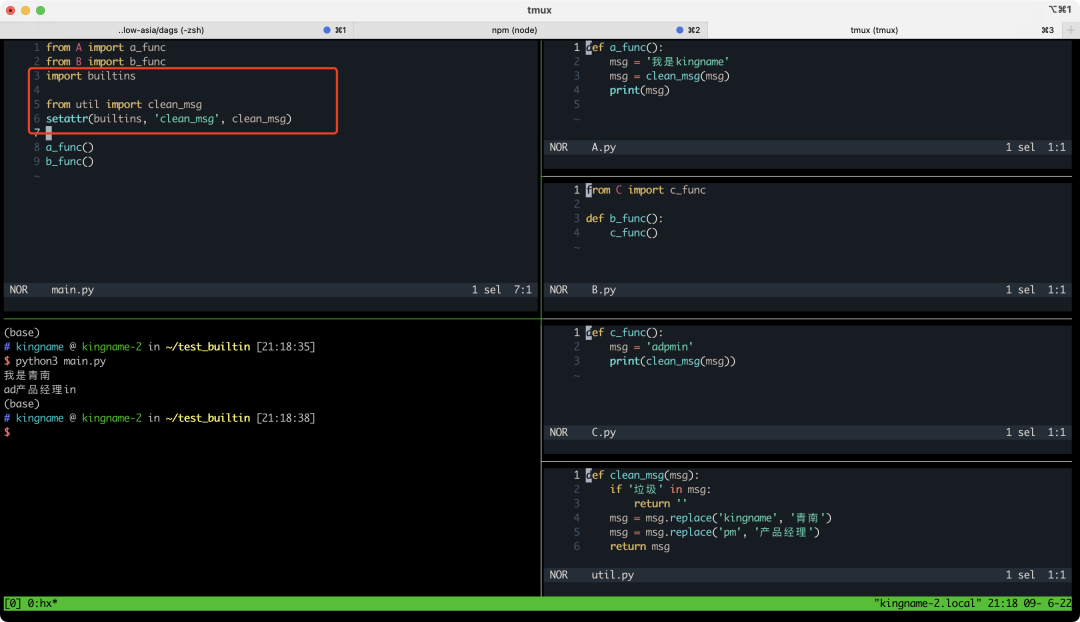
Task: Click 'import builtins' line in main.py
Action: [x=90, y=76]
